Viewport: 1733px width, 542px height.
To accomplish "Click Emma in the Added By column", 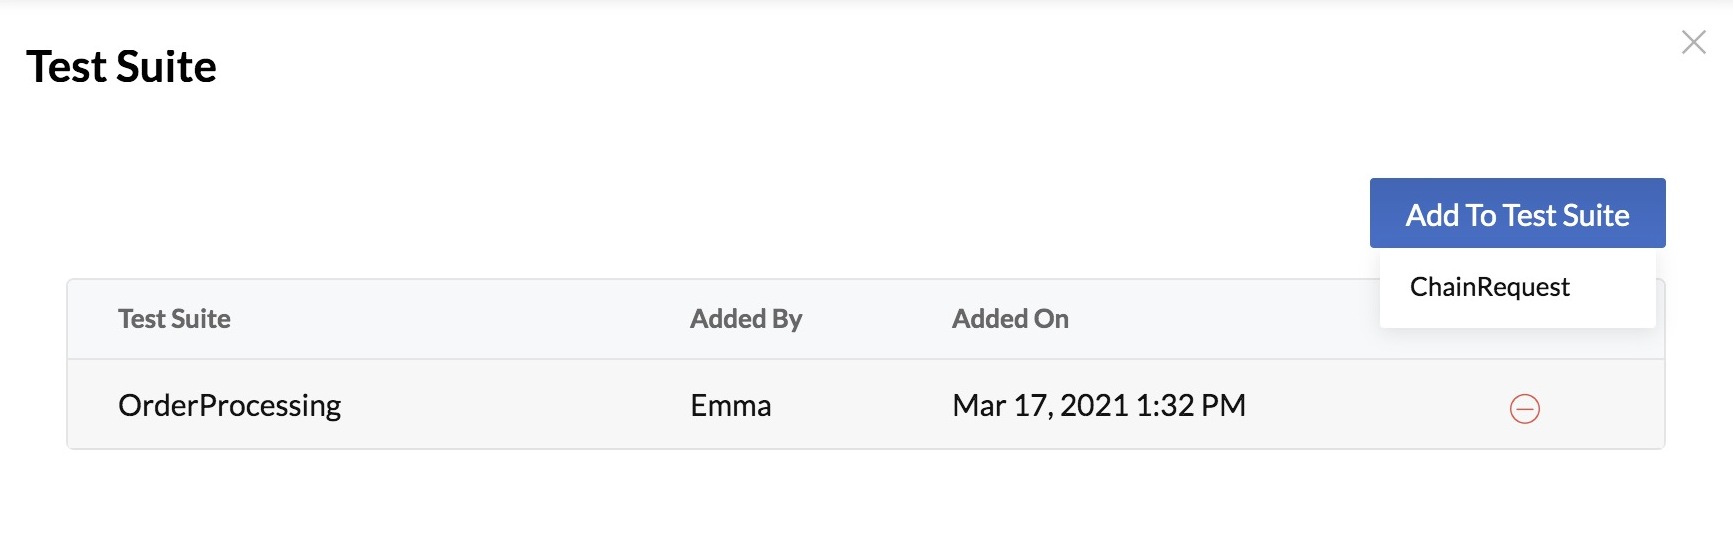I will coord(730,405).
